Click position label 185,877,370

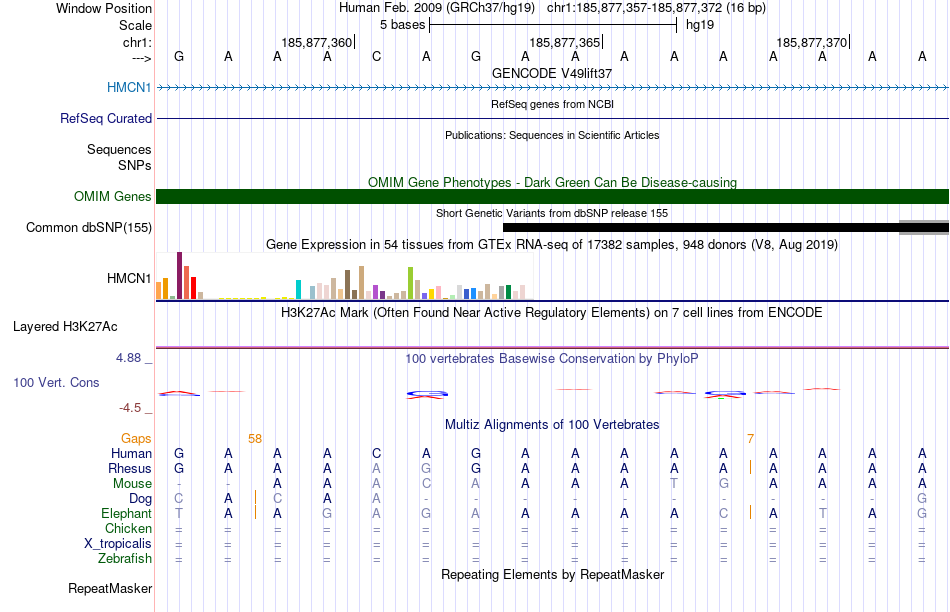(x=812, y=42)
